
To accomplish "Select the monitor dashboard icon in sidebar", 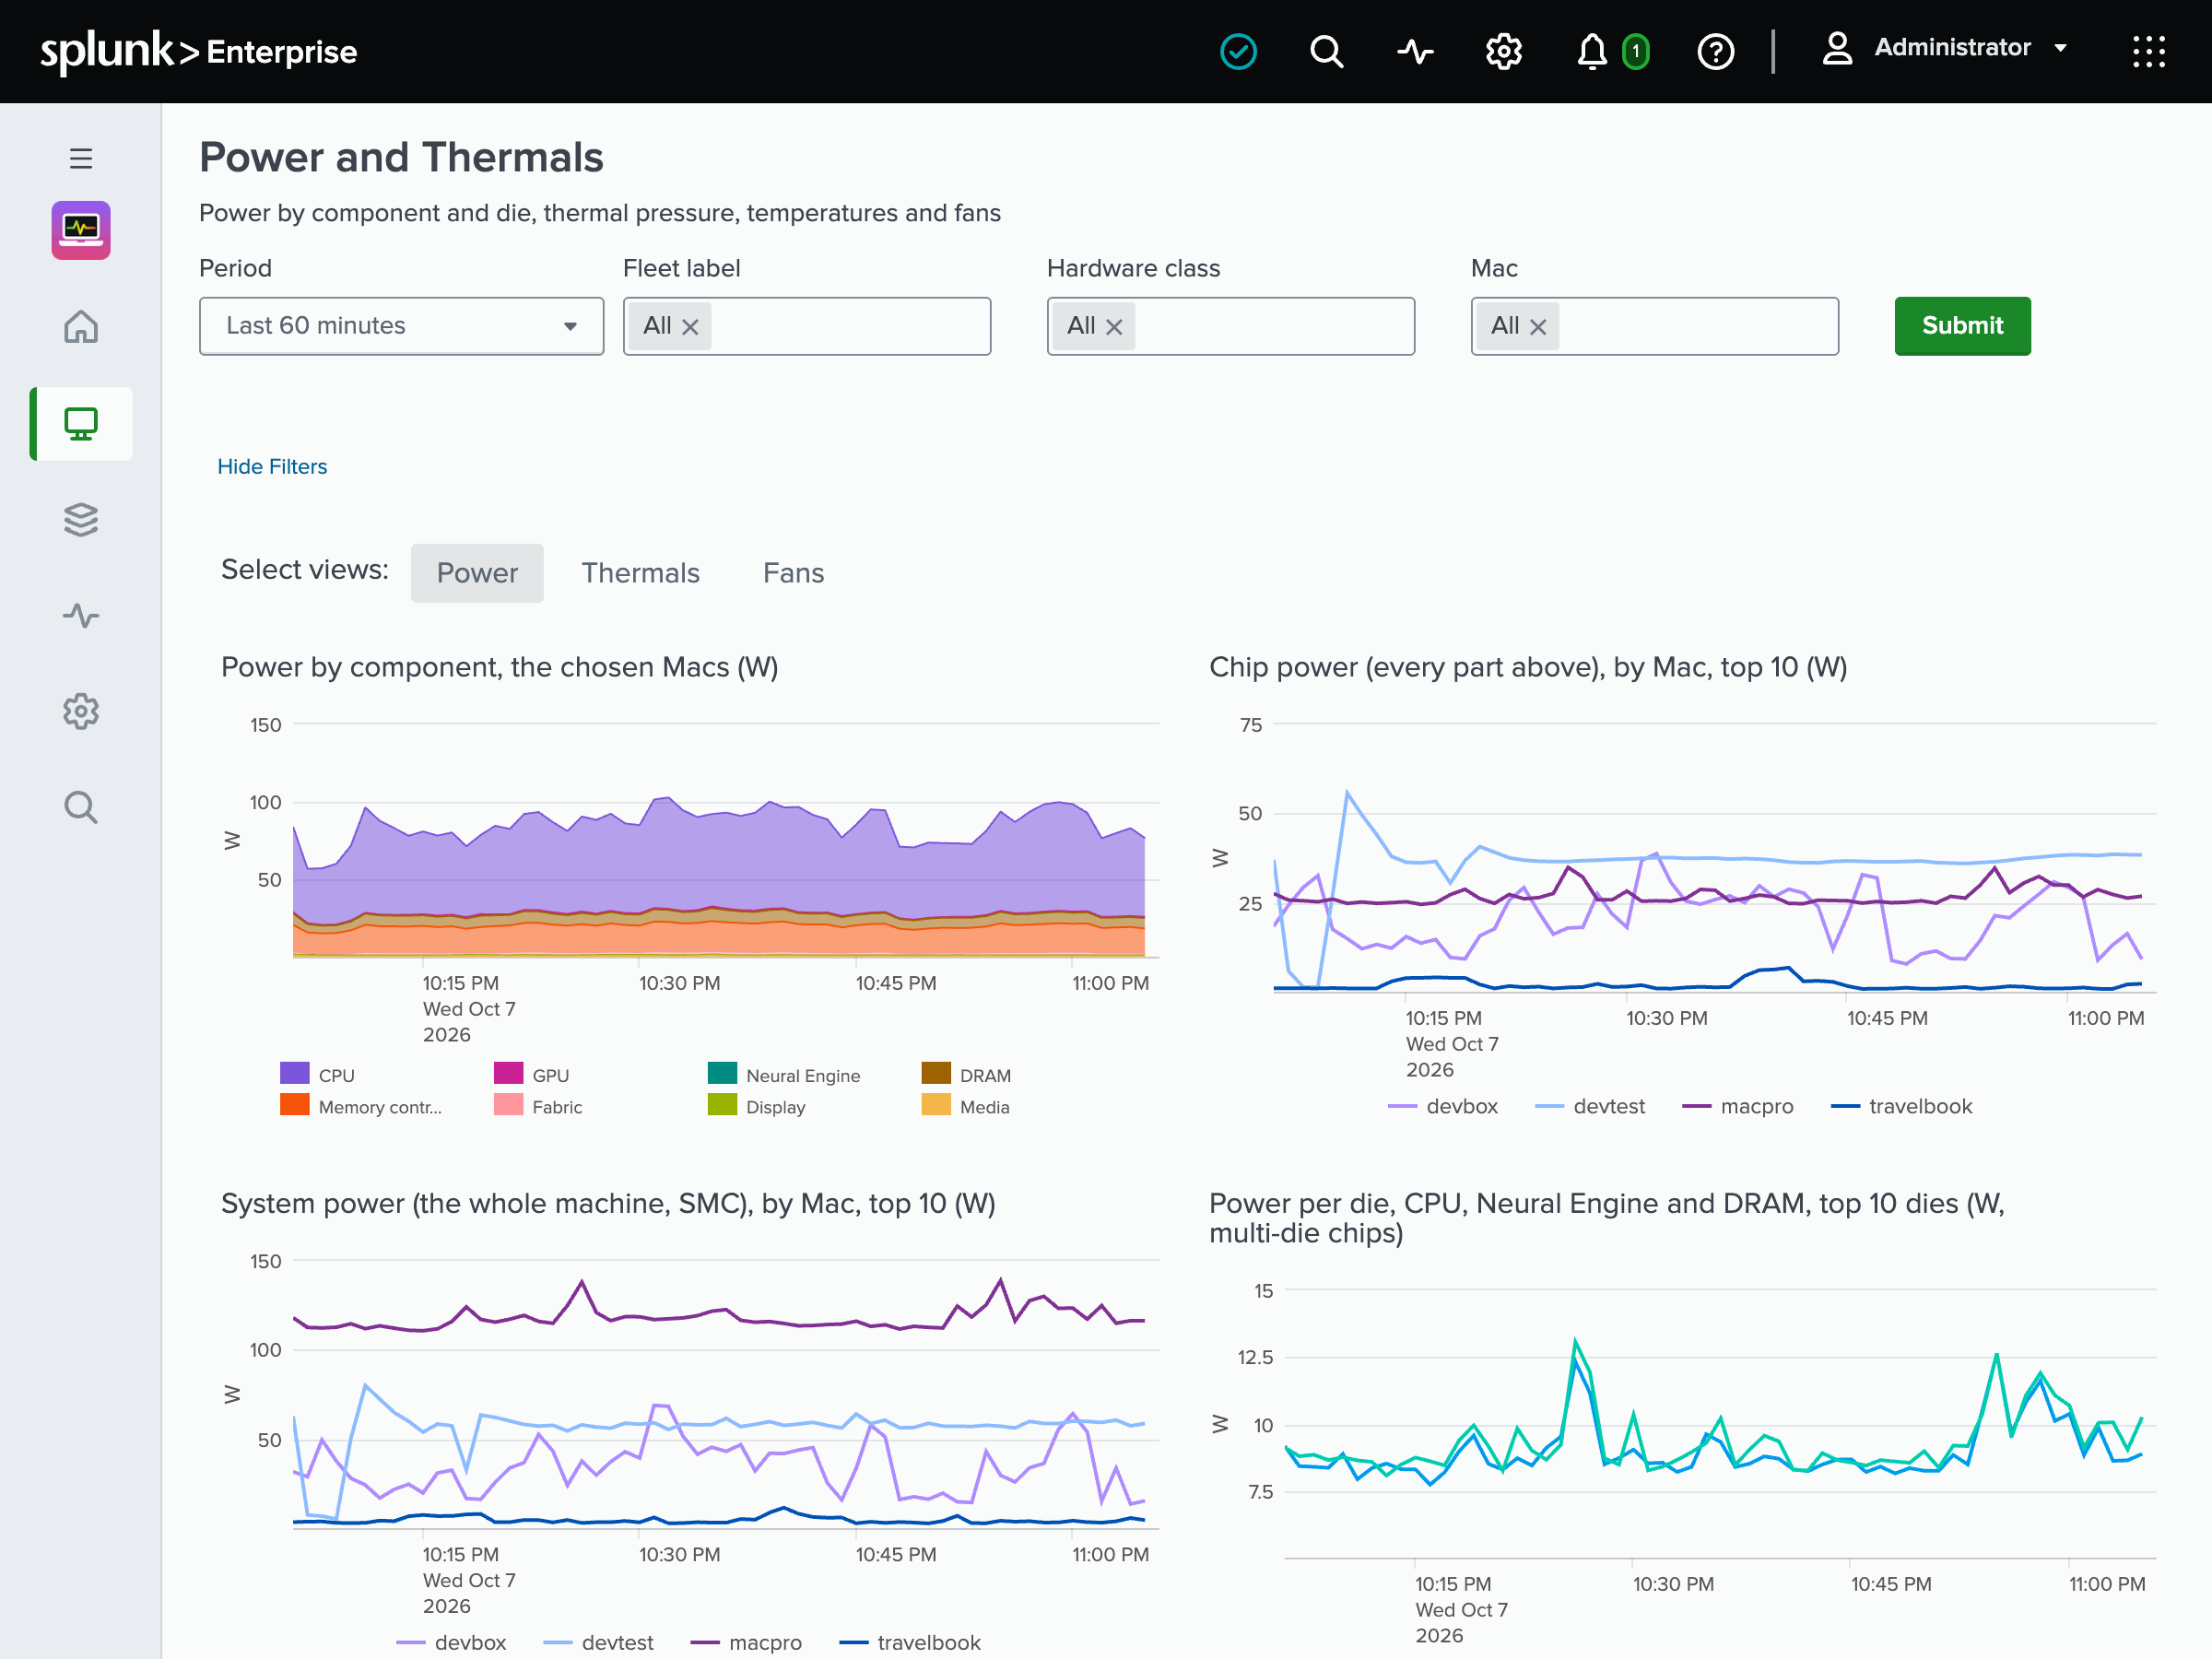I will tap(81, 424).
